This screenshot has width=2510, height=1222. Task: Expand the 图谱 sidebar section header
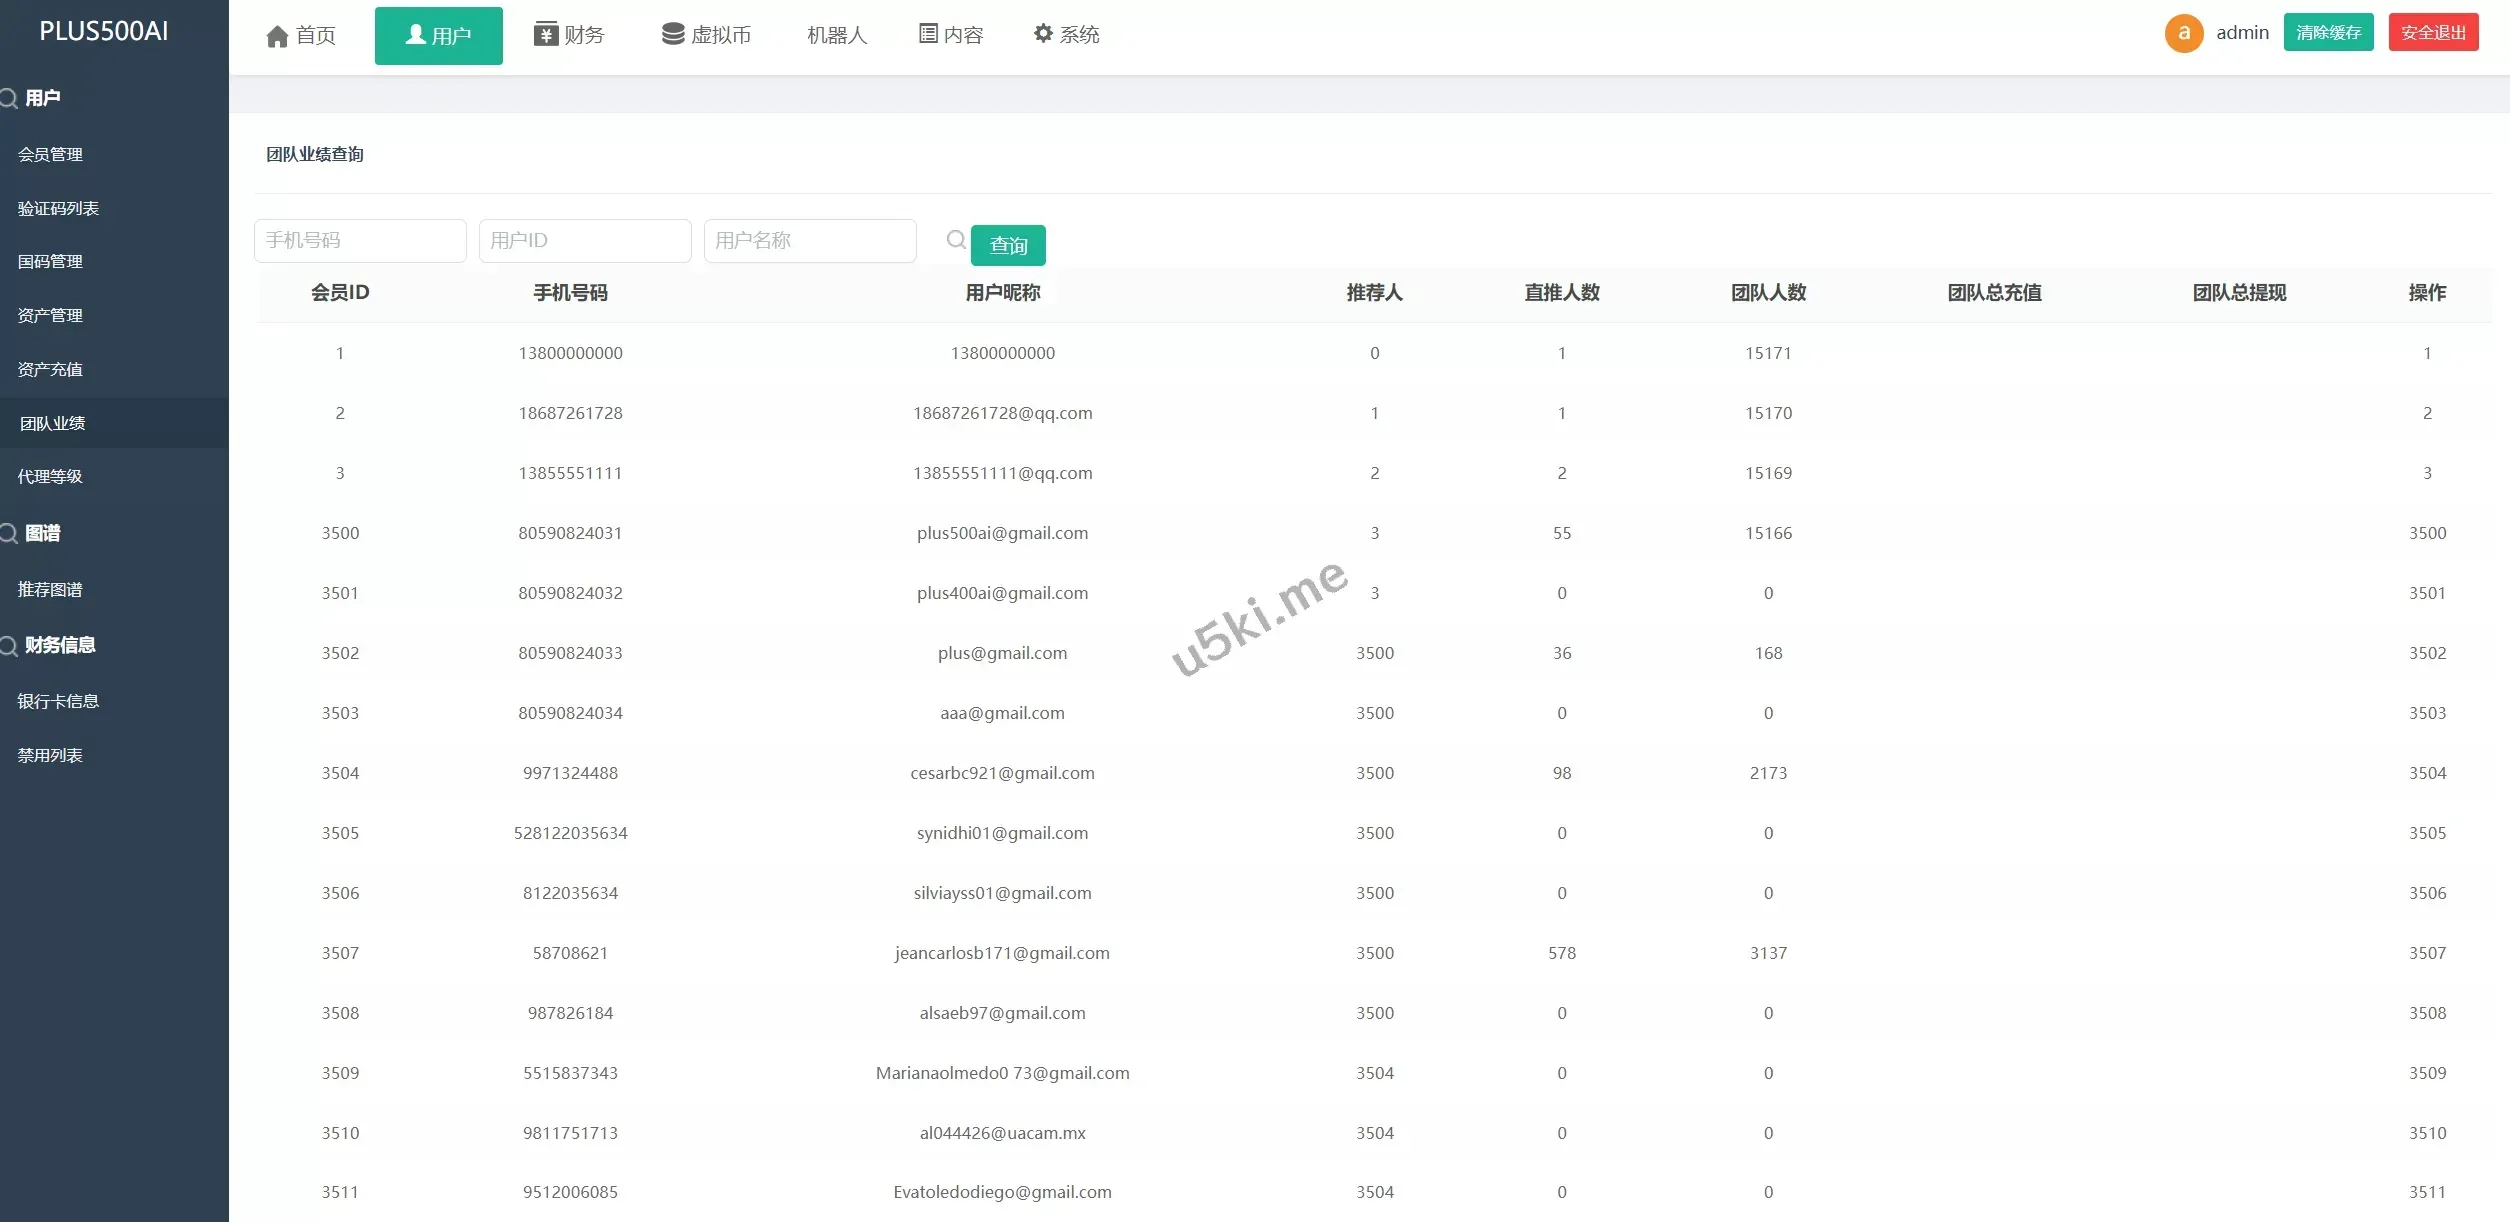tap(42, 533)
